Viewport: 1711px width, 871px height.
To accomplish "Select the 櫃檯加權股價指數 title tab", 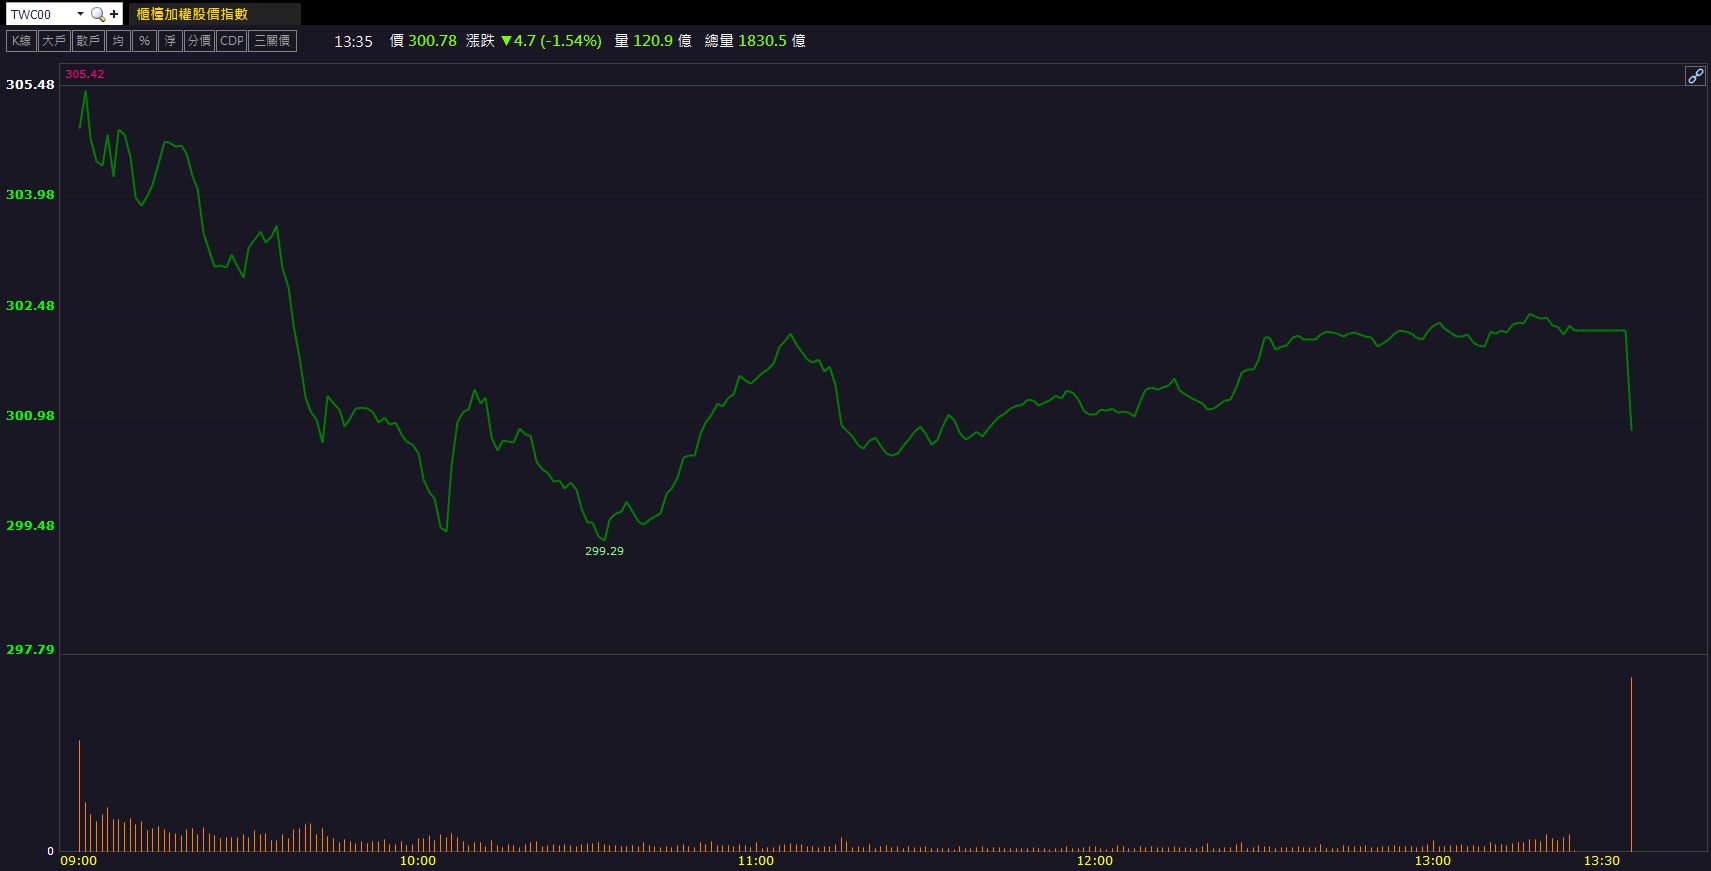I will pyautogui.click(x=192, y=14).
